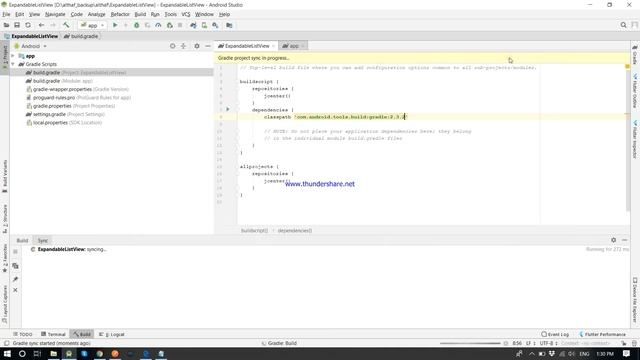Open the File menu
This screenshot has height=360, width=640.
click(6, 14)
